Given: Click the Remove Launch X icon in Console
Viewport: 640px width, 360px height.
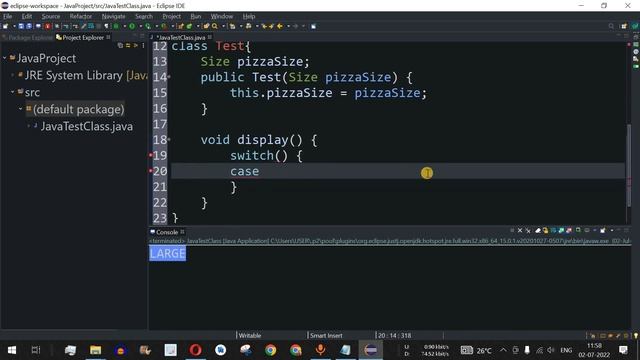Looking at the screenshot, I should 520,231.
